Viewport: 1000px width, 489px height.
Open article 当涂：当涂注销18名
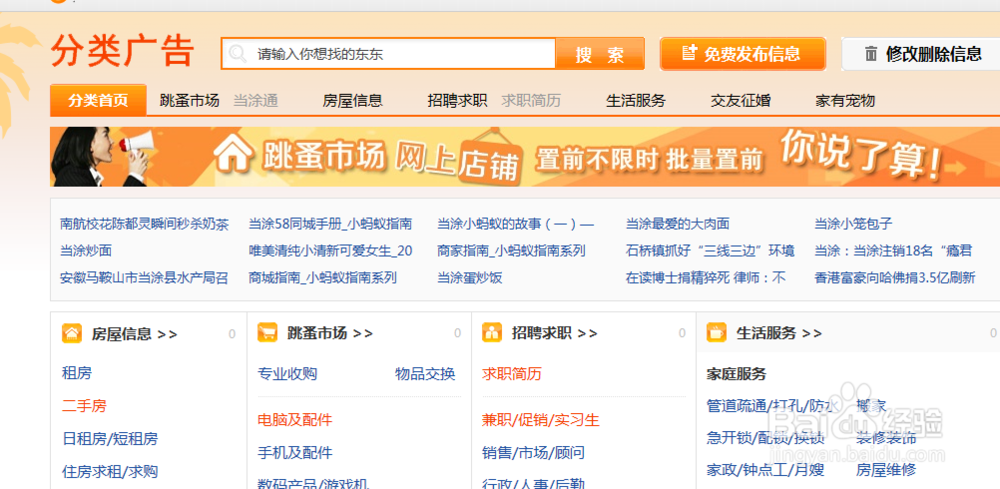pyautogui.click(x=893, y=251)
